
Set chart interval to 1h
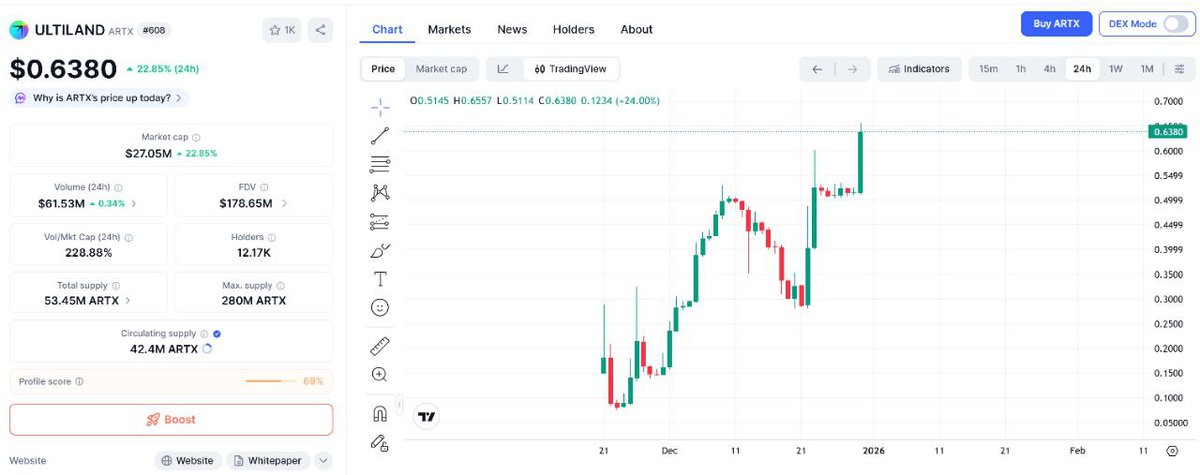(1021, 69)
